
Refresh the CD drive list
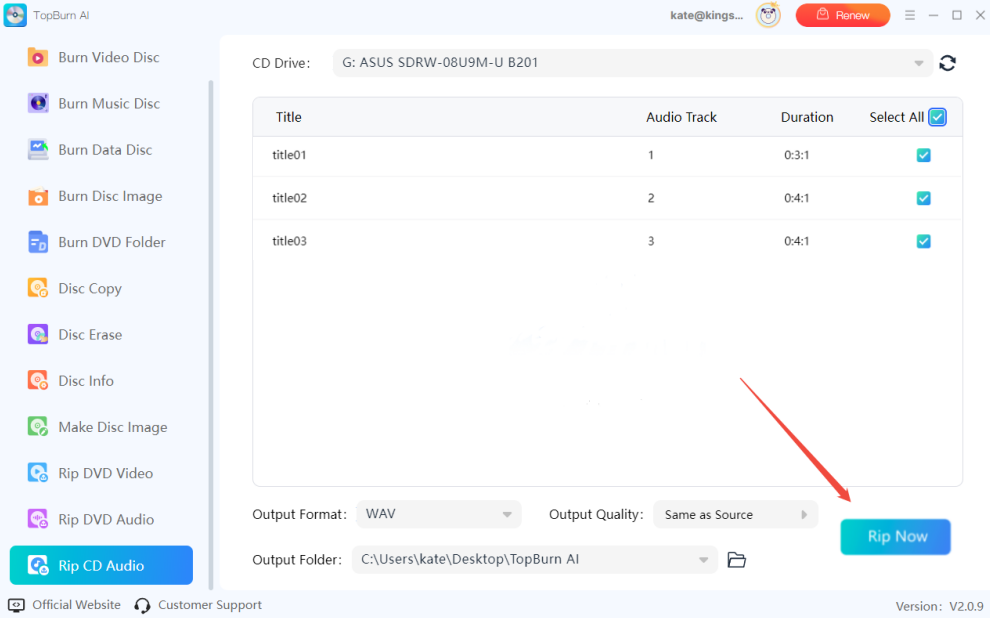click(947, 62)
